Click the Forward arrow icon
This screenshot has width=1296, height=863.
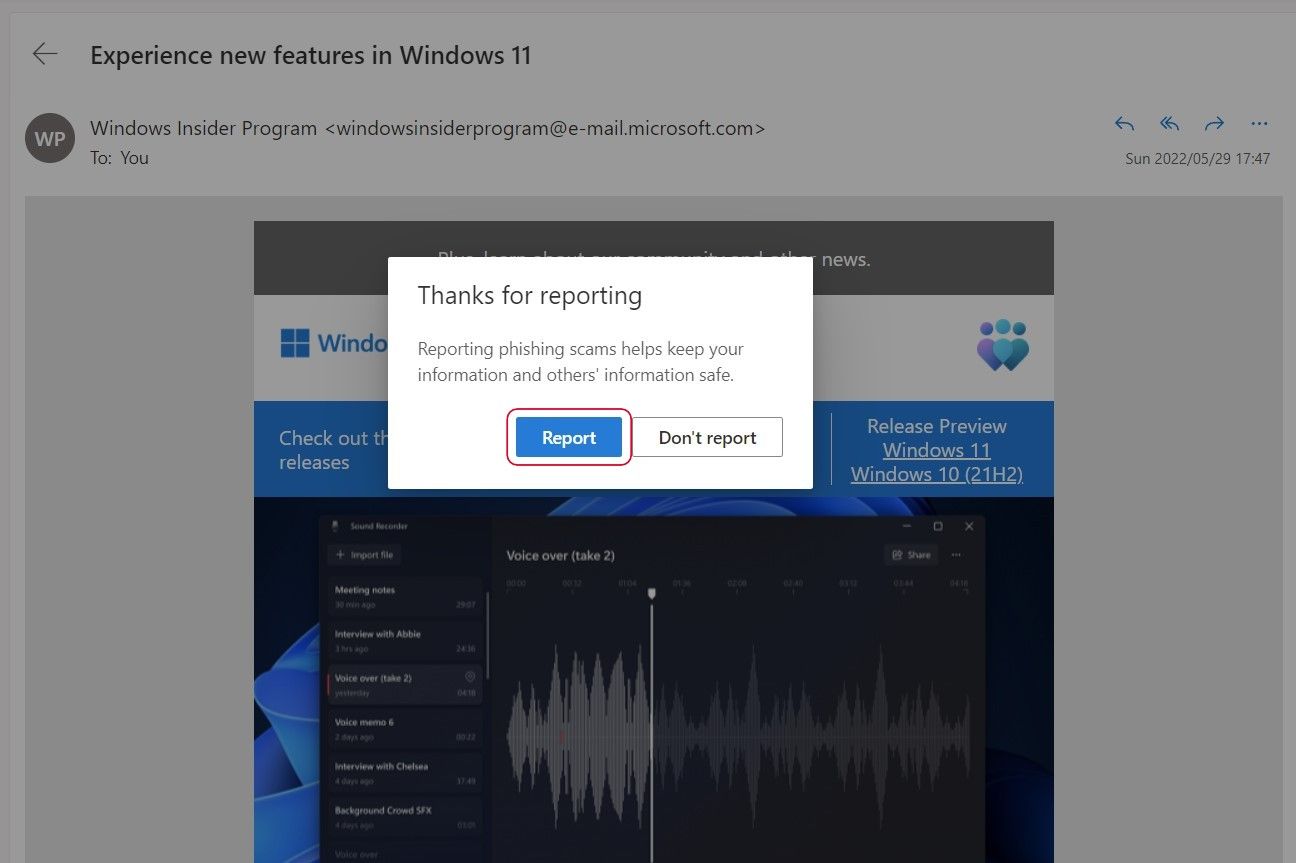click(x=1214, y=124)
